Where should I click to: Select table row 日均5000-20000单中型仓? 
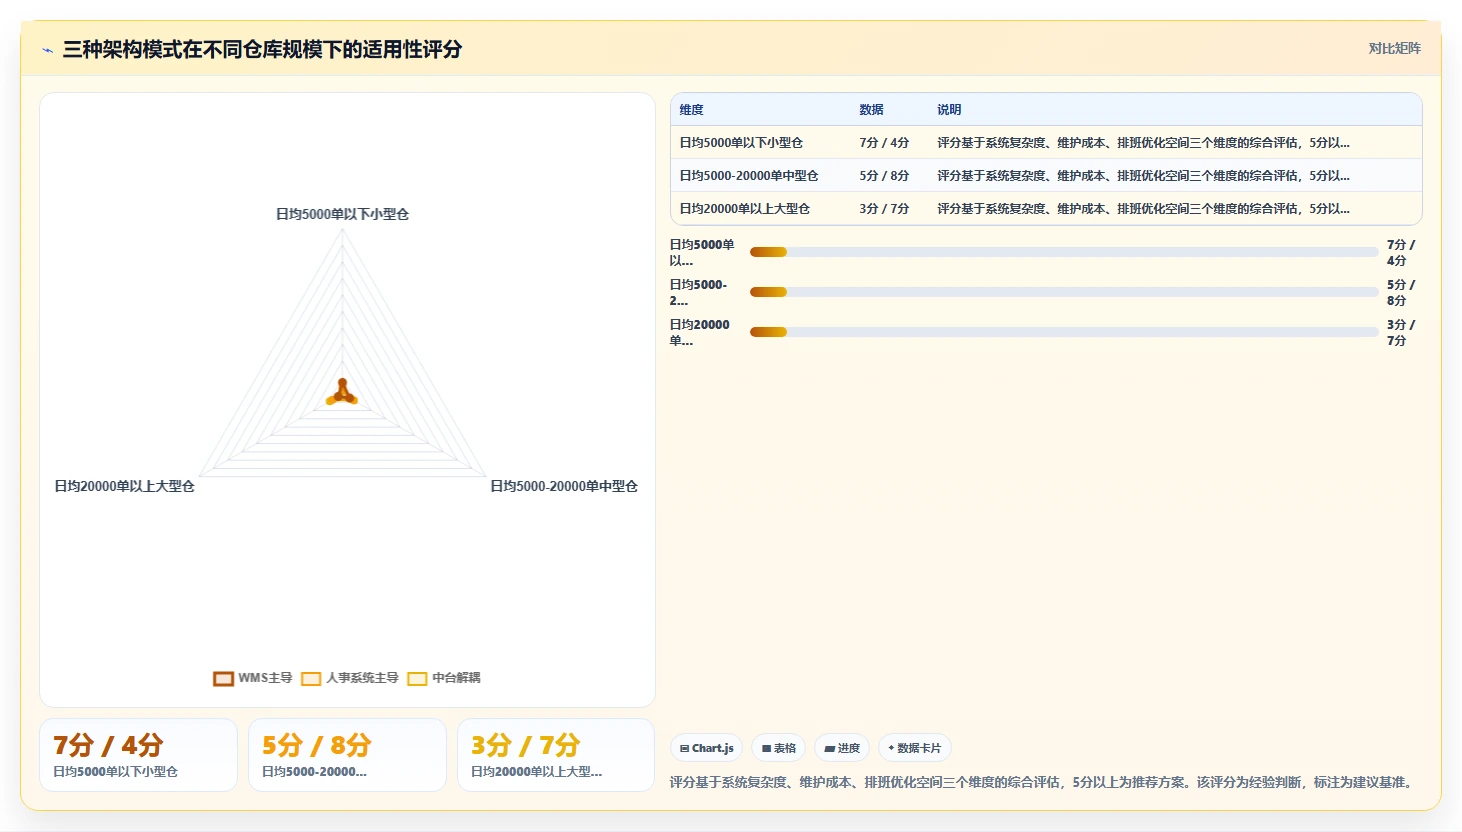[x=1046, y=176]
